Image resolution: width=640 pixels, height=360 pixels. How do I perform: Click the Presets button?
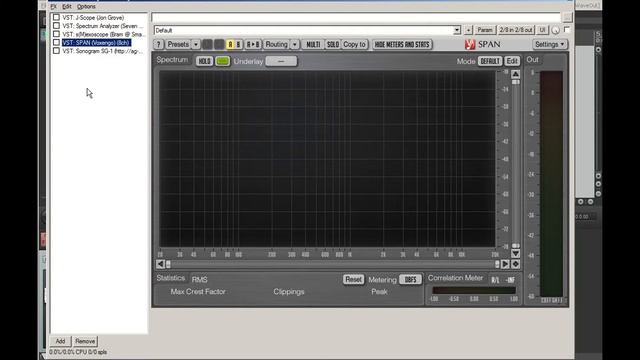pos(178,44)
